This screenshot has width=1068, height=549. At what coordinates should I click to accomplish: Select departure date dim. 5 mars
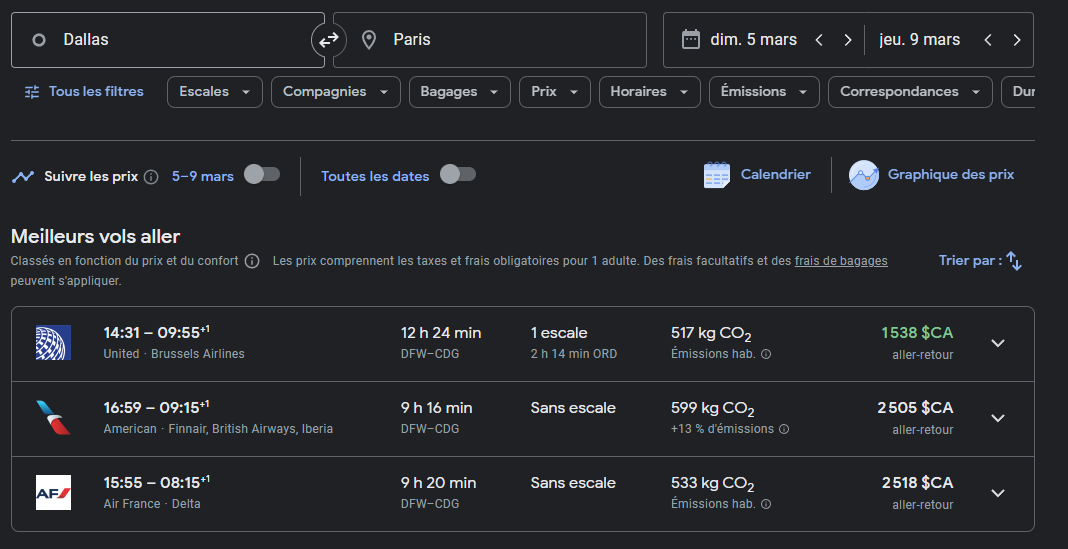(x=753, y=40)
